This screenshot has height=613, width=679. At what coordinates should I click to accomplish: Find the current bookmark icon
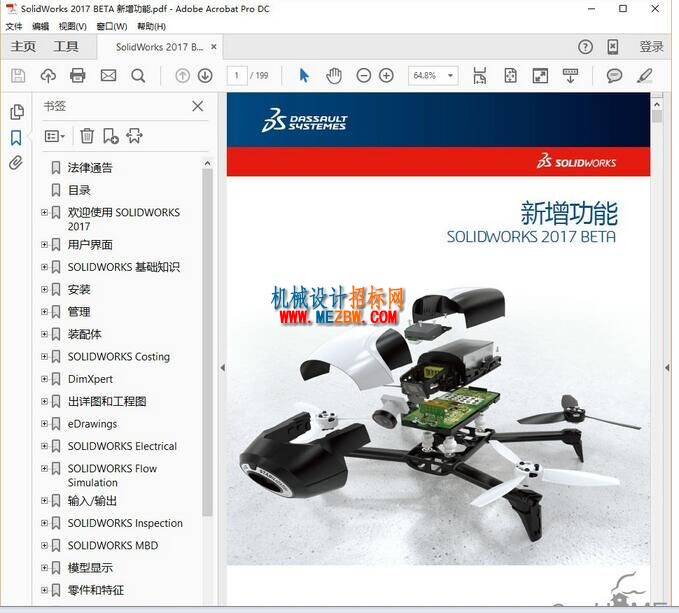coord(134,136)
